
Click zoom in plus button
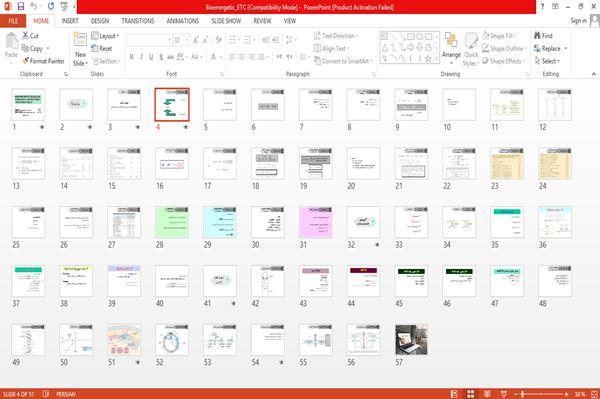click(x=566, y=394)
